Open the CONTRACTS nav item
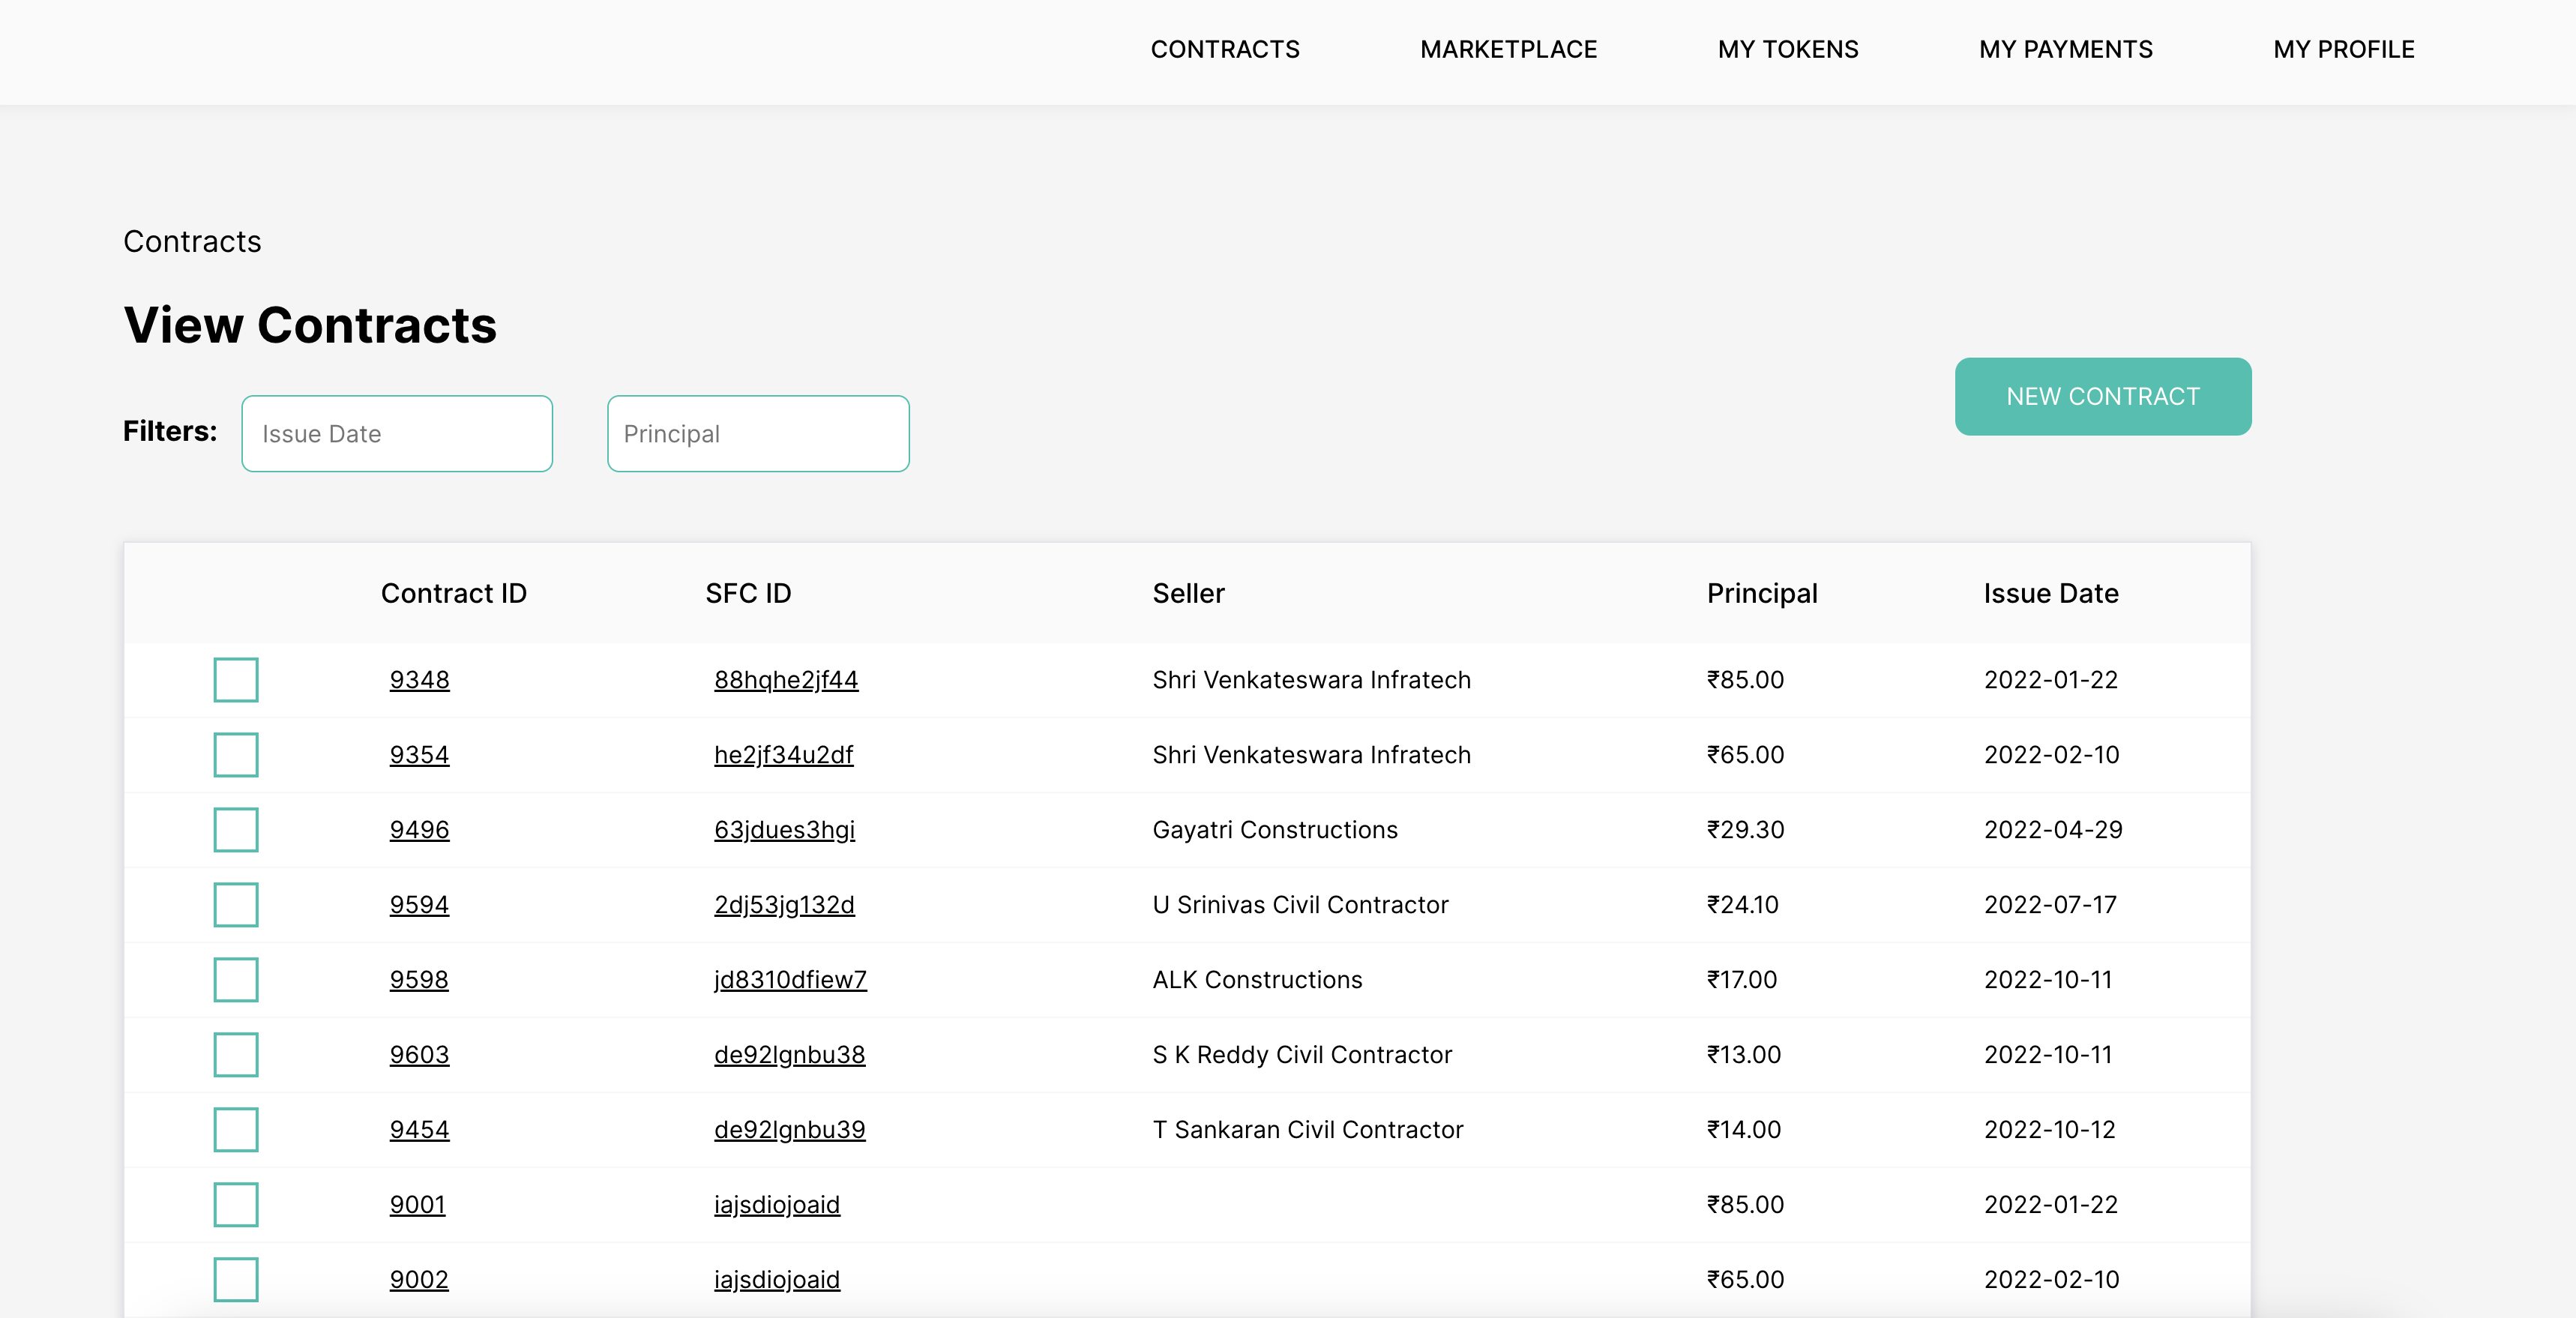The width and height of the screenshot is (2576, 1318). [x=1225, y=49]
